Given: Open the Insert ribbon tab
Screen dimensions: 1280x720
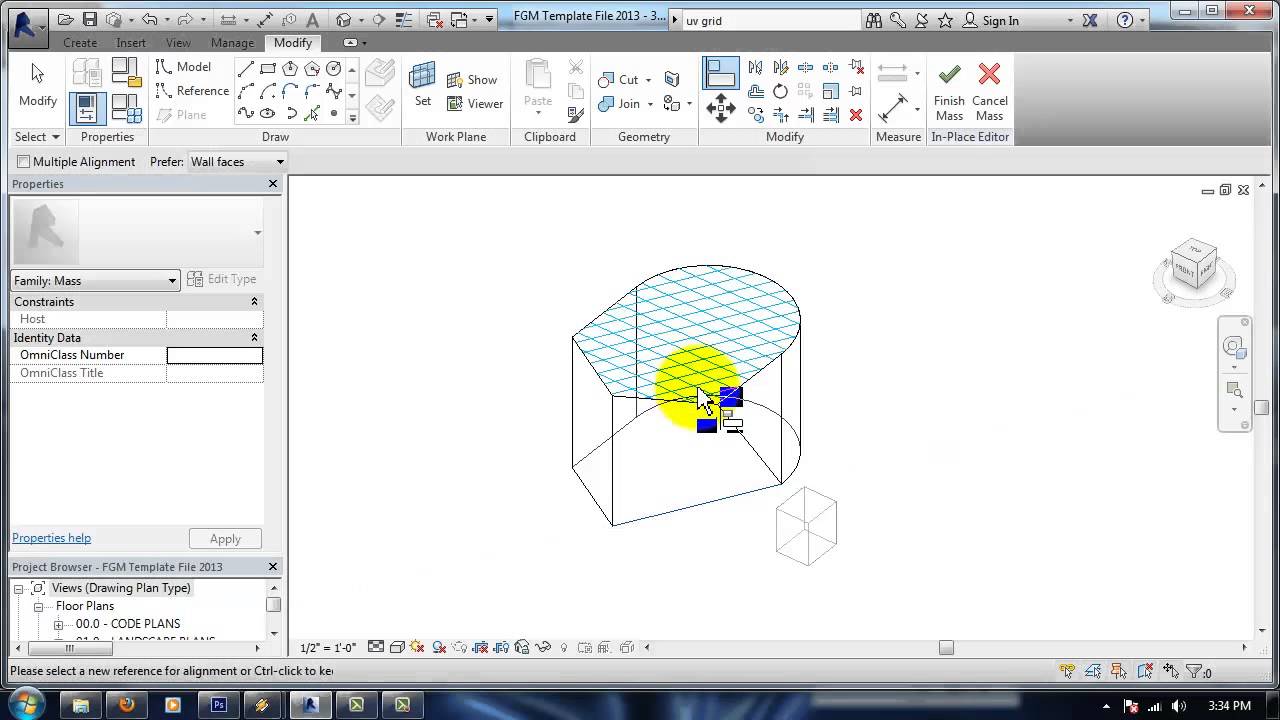Looking at the screenshot, I should (131, 43).
